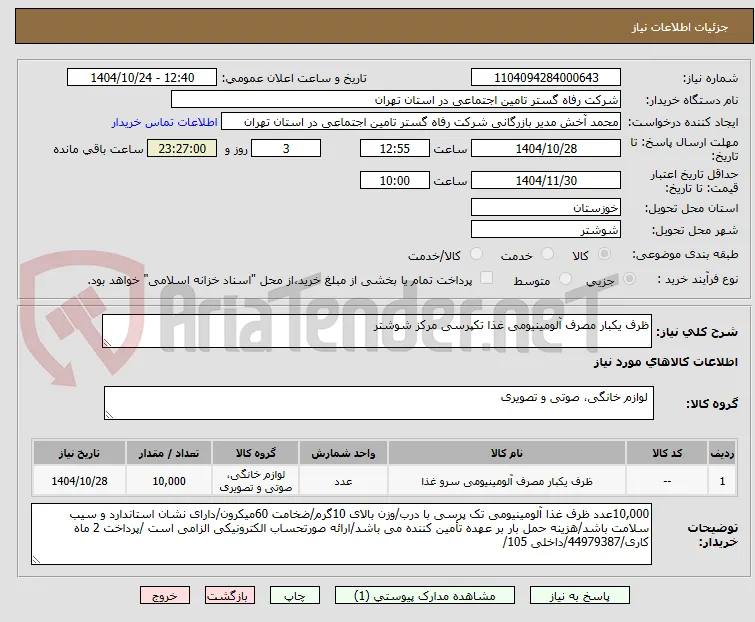Image resolution: width=755 pixels, height=622 pixels.
Task: Click the تاریخ نیاز column header
Action: click(79, 453)
